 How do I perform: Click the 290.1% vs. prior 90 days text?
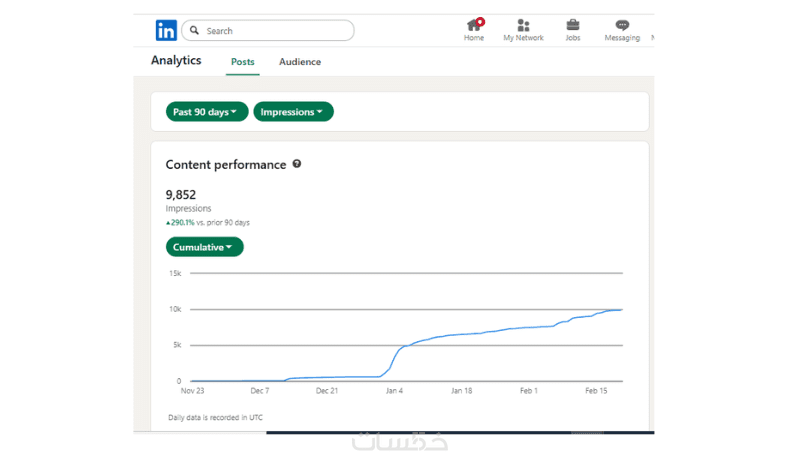[208, 222]
